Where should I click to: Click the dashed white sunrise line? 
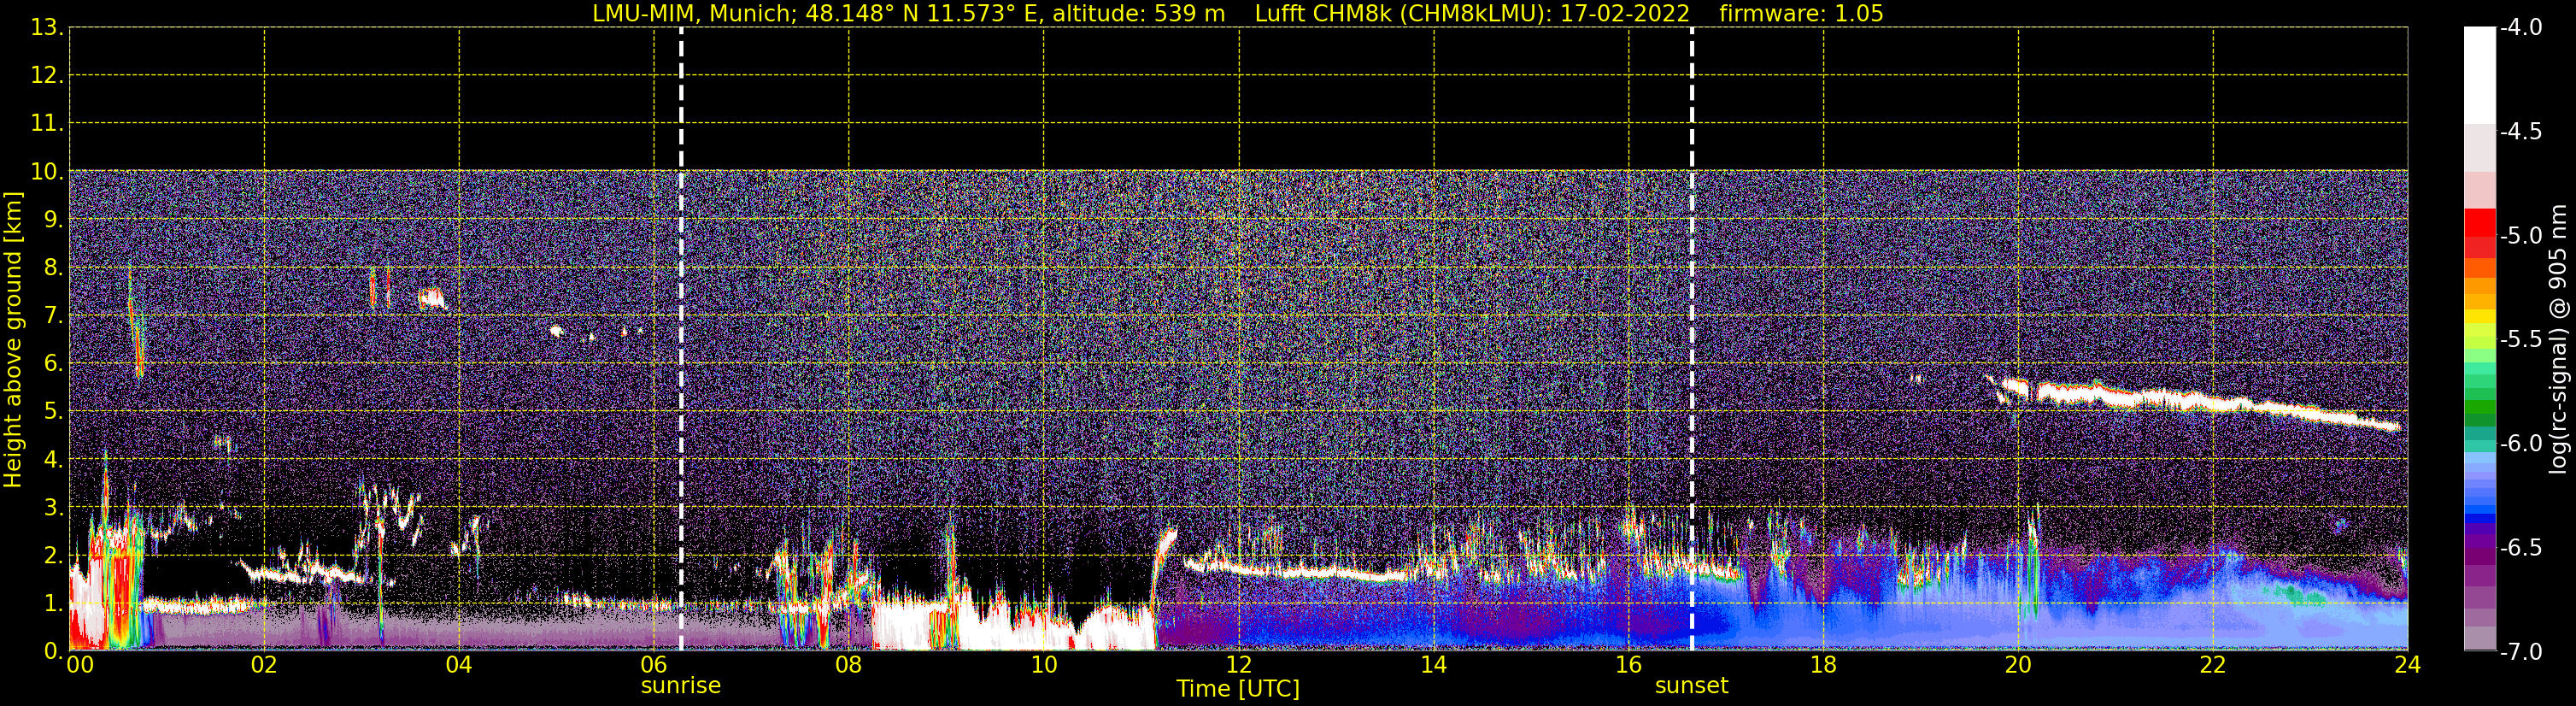pos(681,339)
